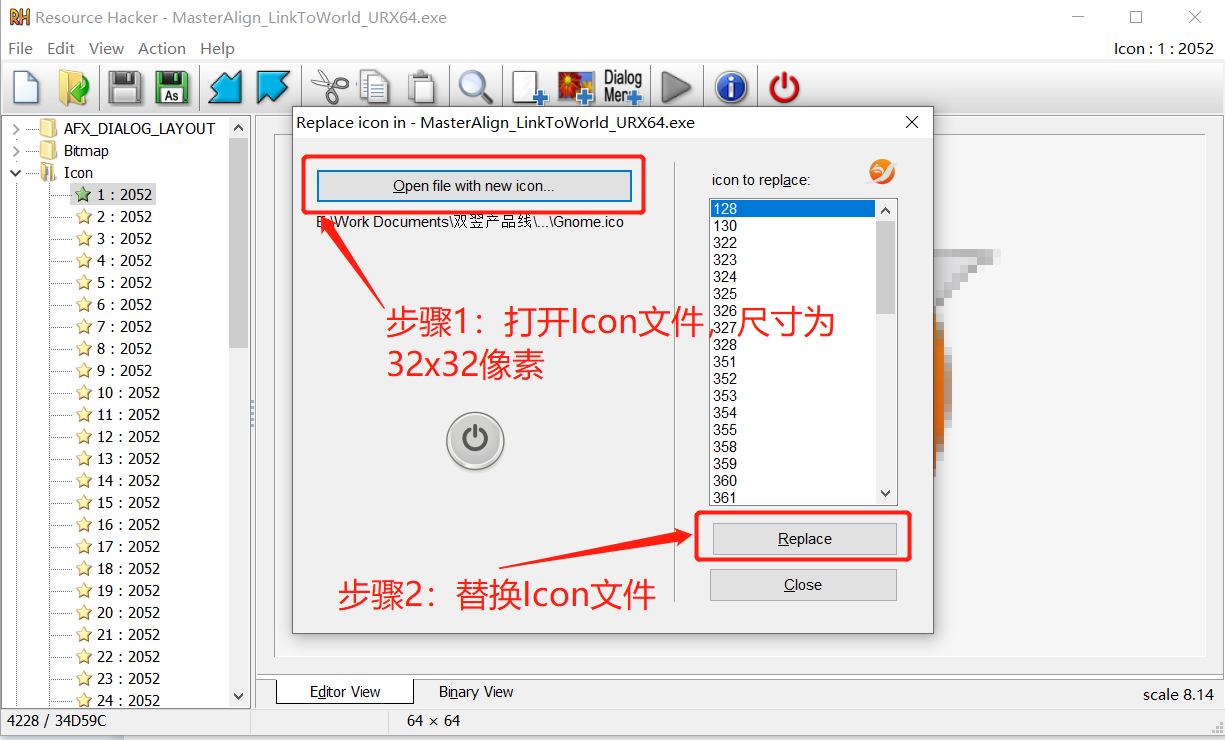Click the Save As toolbar icon
The image size is (1225, 740).
[x=172, y=87]
